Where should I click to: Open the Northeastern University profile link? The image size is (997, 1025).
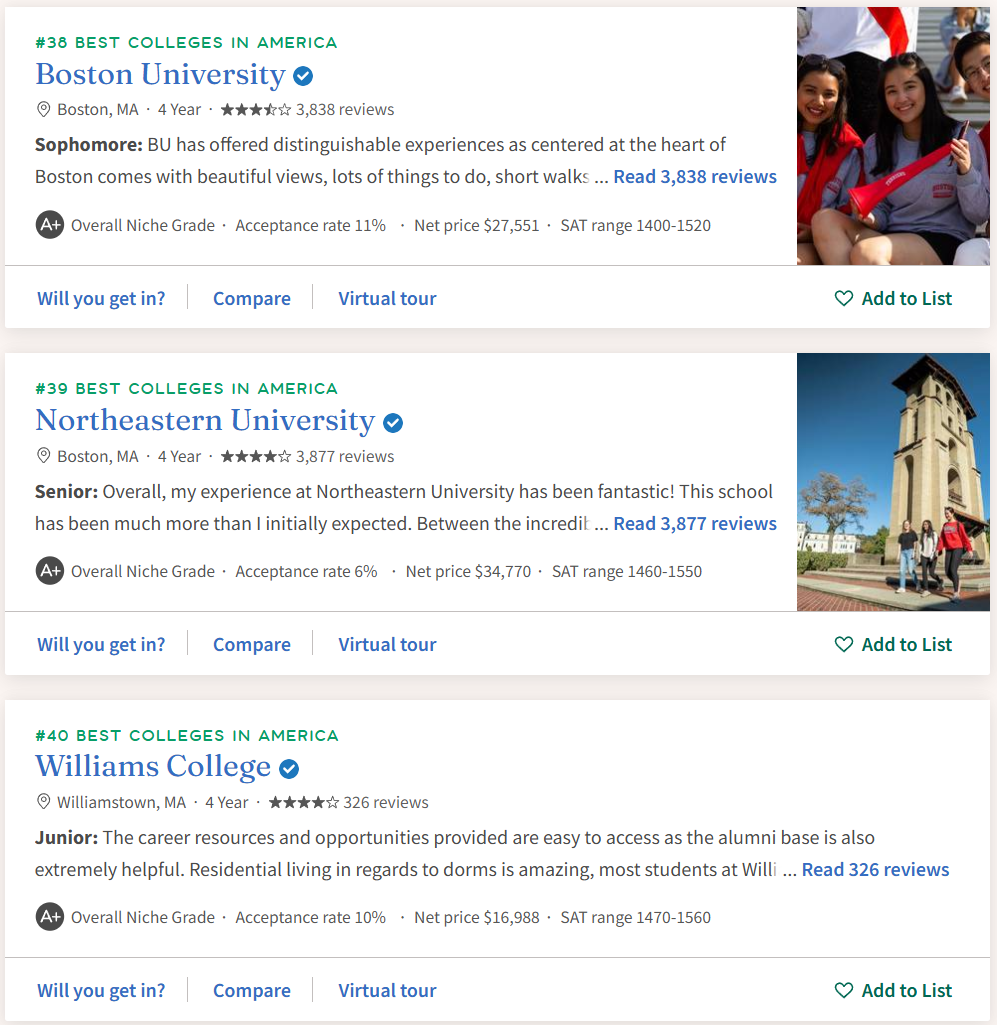point(205,420)
